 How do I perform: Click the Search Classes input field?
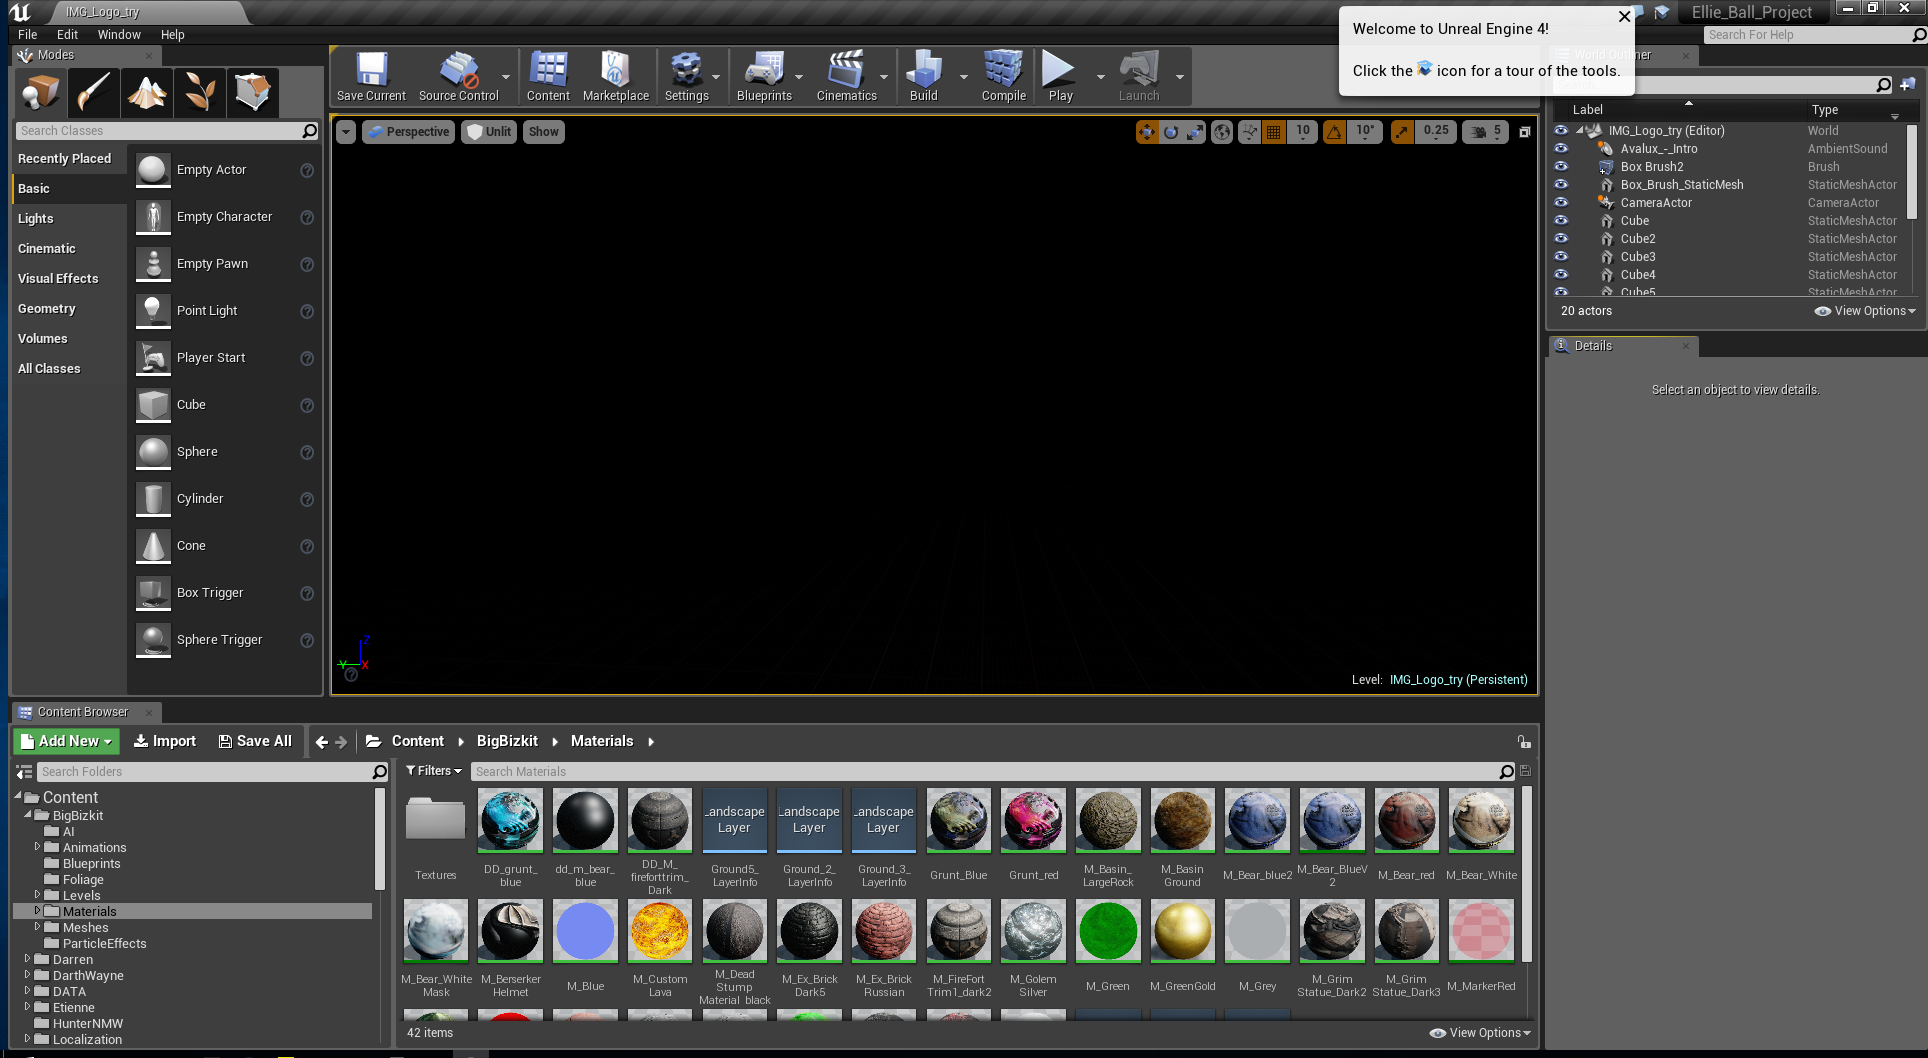[167, 131]
